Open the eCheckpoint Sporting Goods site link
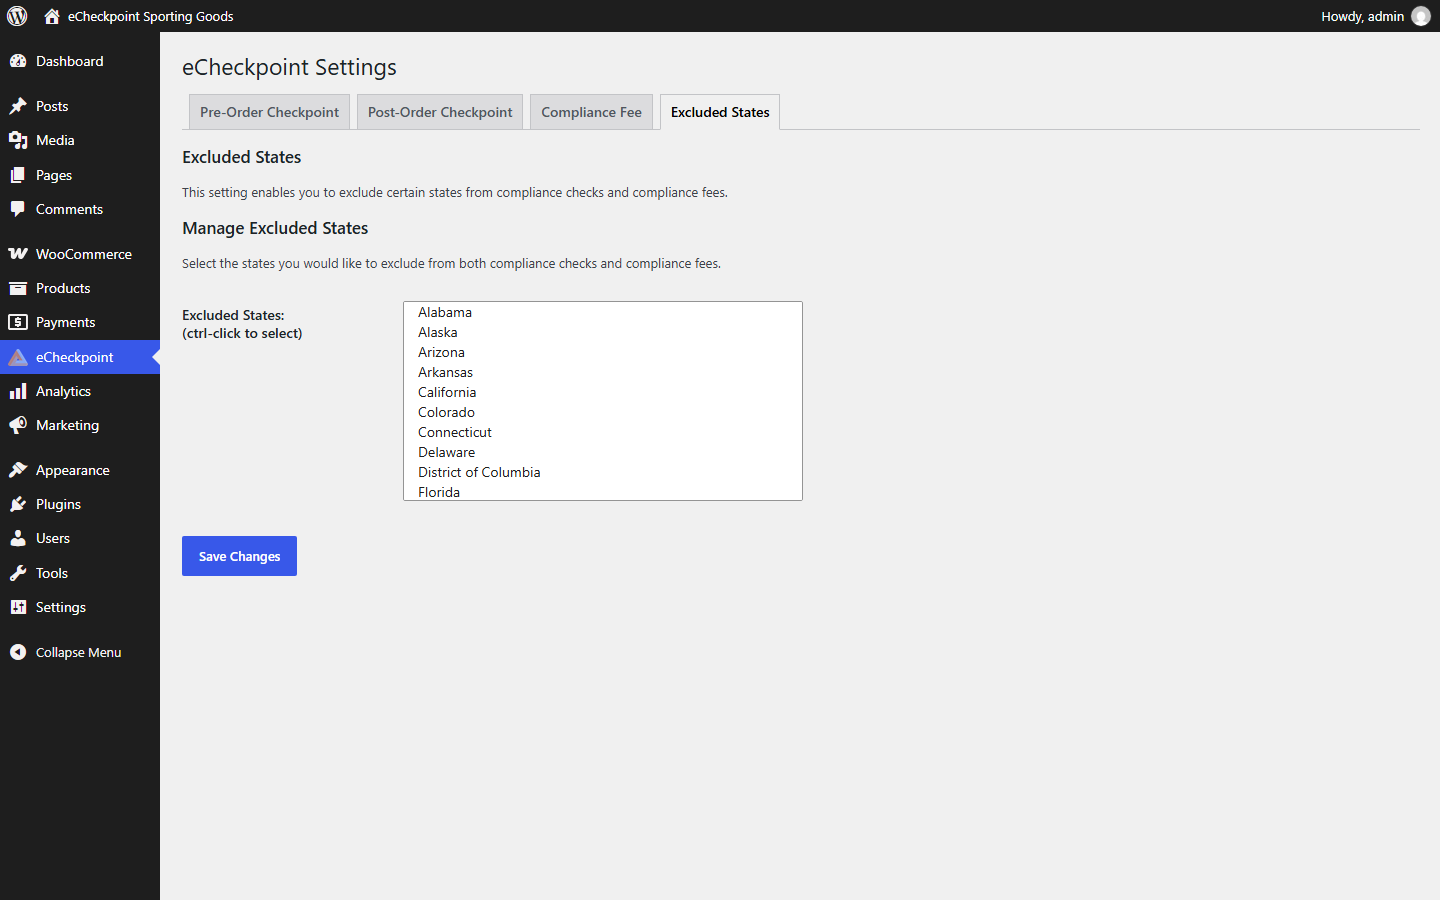The image size is (1440, 900). [x=150, y=16]
